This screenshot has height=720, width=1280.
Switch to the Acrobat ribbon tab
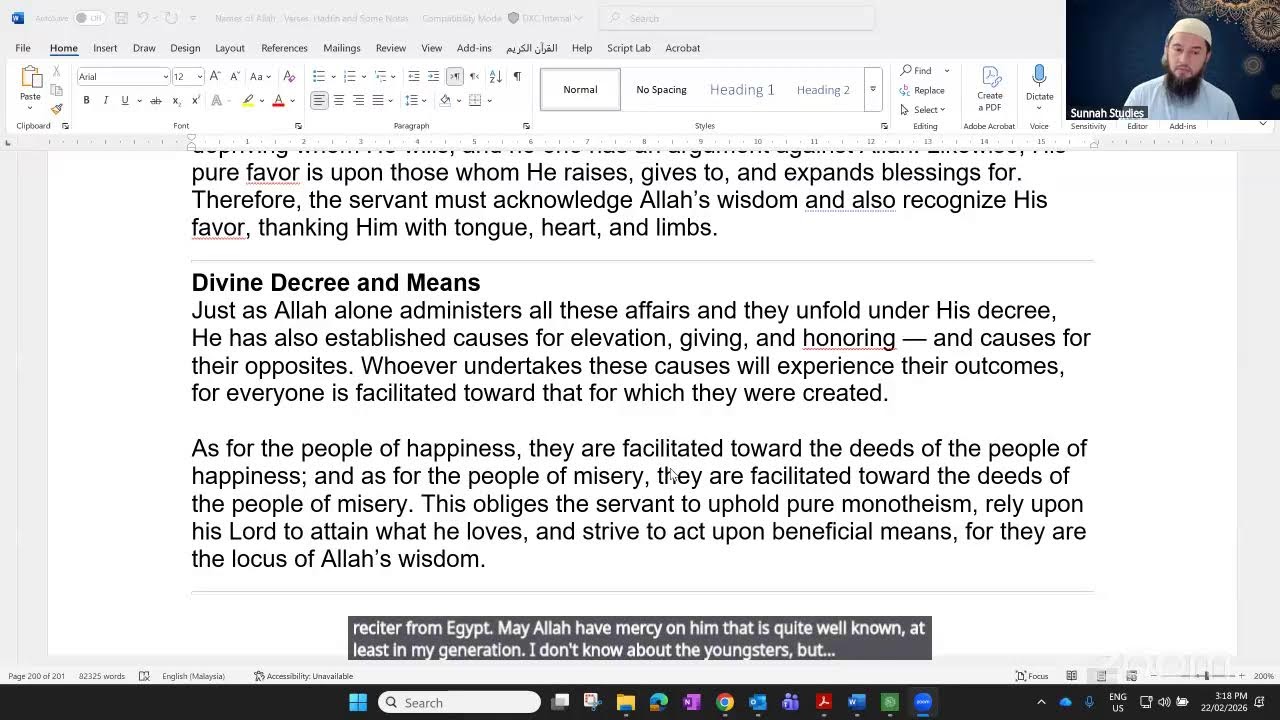pos(683,48)
